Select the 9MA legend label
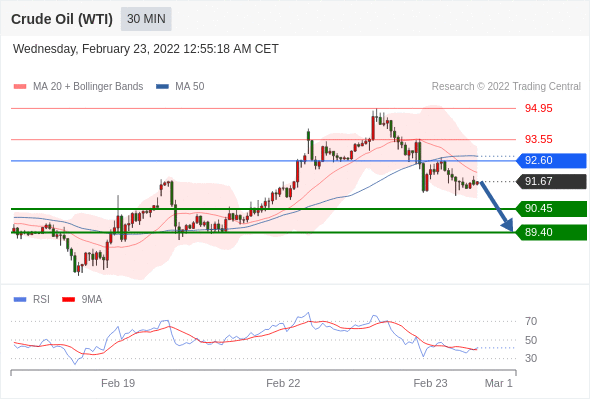This screenshot has height=400, width=590. coord(92,300)
